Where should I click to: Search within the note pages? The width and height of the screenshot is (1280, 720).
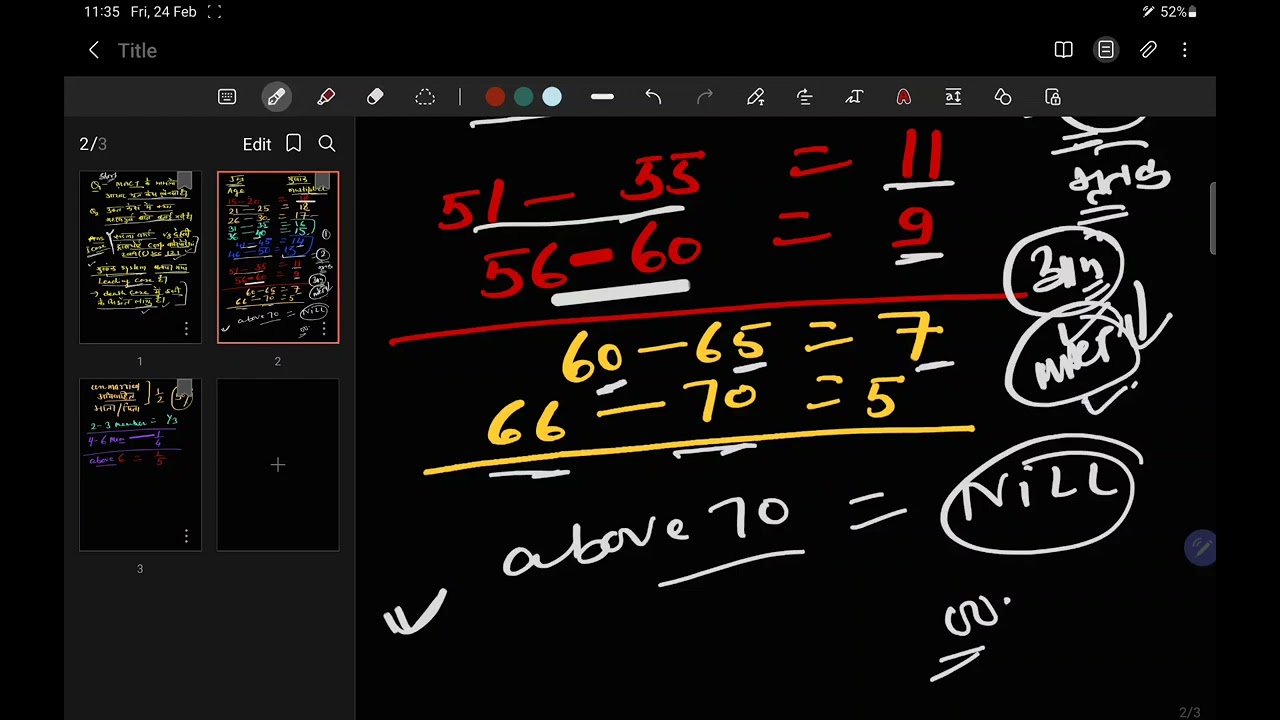[x=327, y=144]
